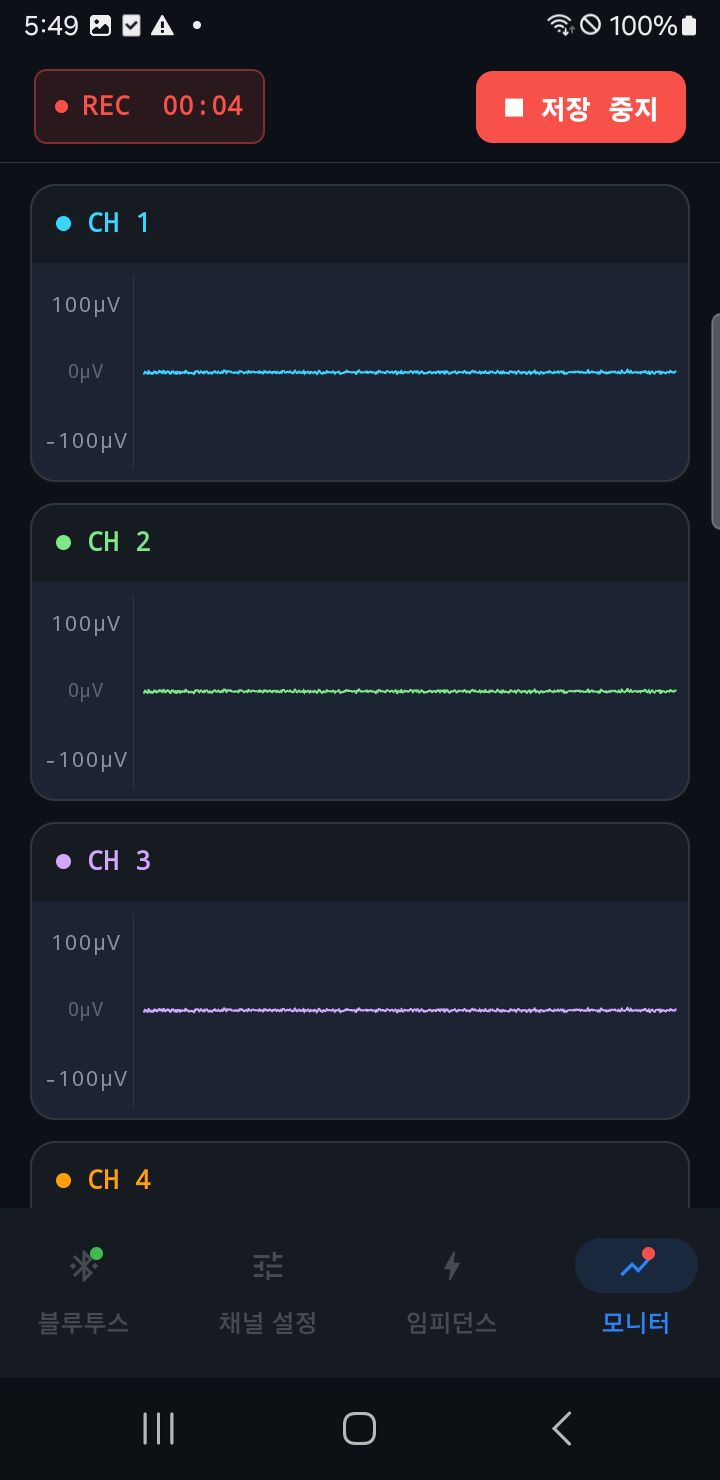
Task: Tap the stop square icon in 저장 중지
Action: point(514,107)
